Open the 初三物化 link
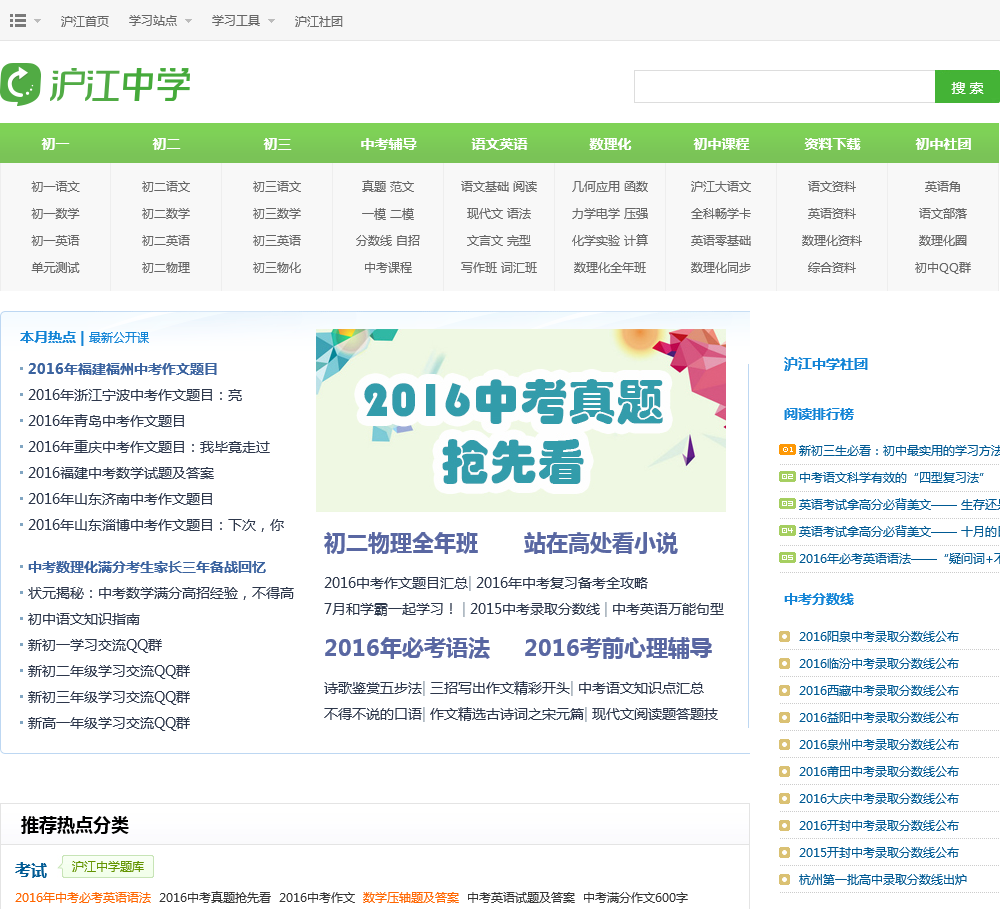The image size is (1000, 909). (x=277, y=267)
